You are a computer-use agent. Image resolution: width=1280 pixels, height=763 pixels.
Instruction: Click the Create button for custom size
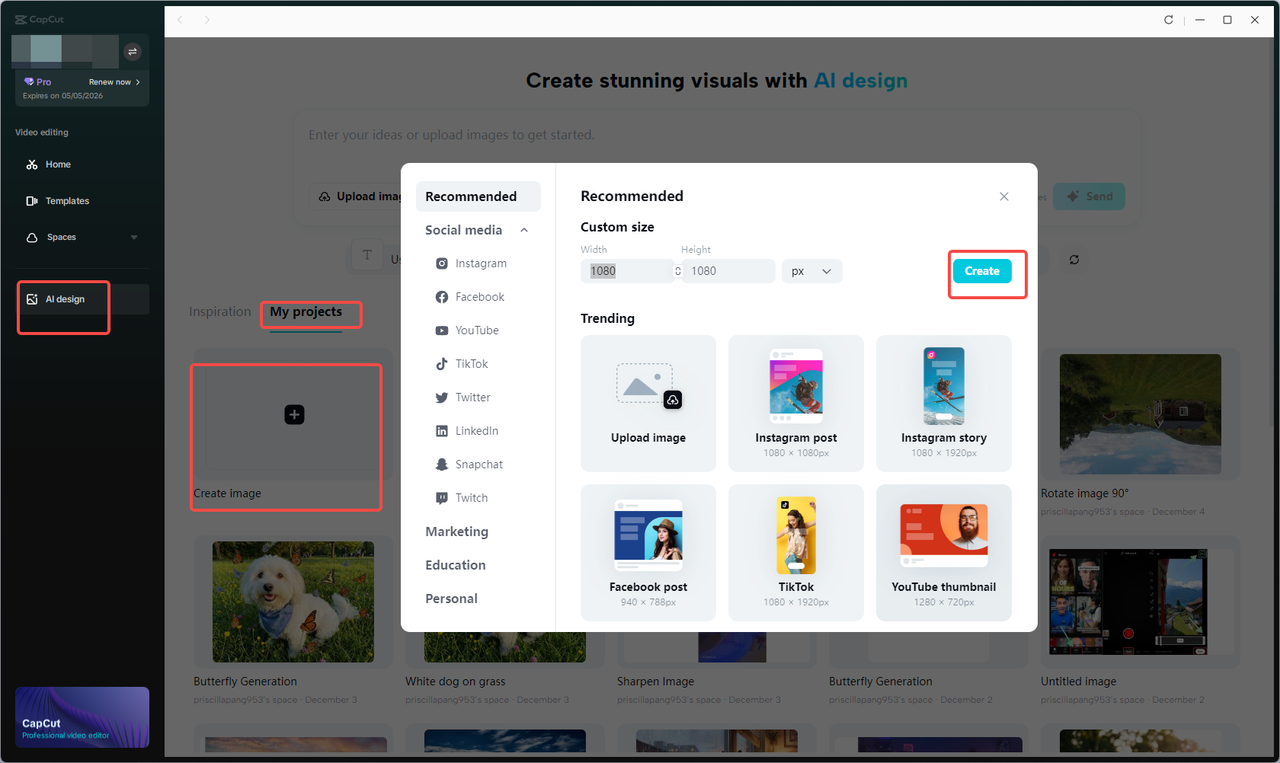tap(981, 270)
